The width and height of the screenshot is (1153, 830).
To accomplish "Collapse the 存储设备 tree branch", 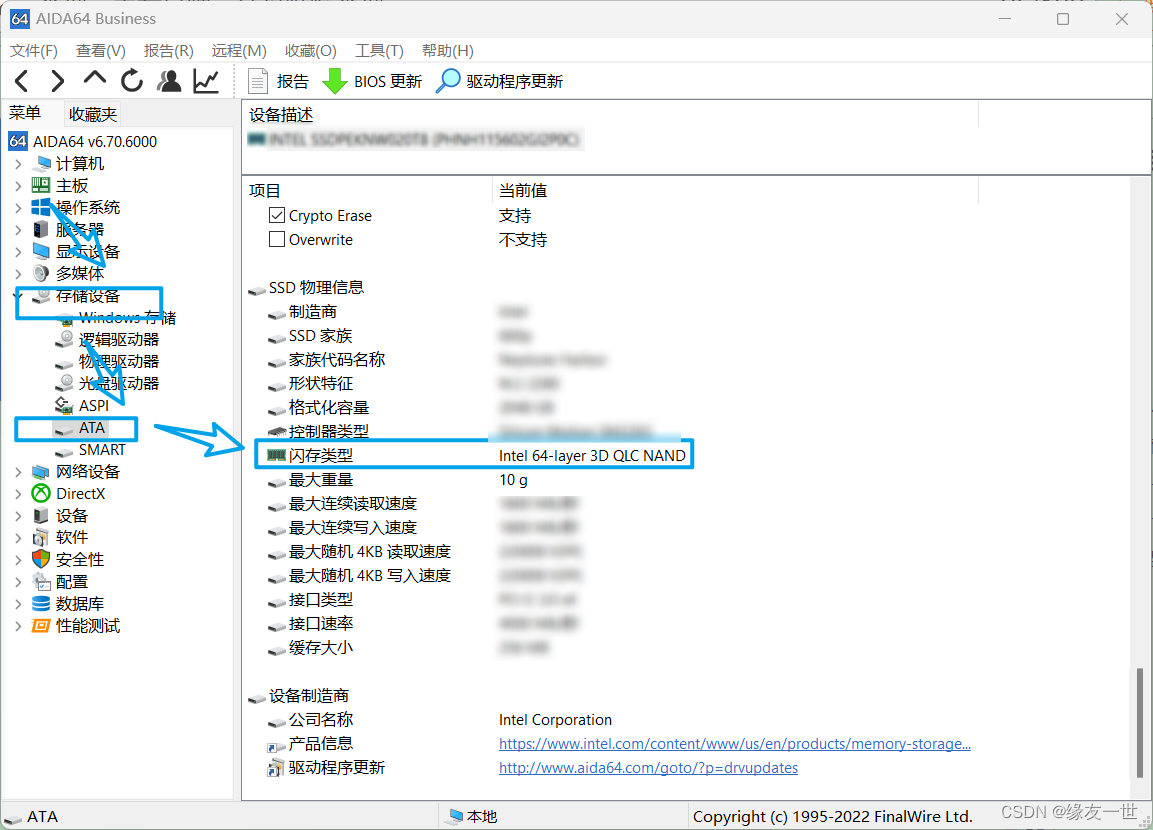I will [x=17, y=295].
